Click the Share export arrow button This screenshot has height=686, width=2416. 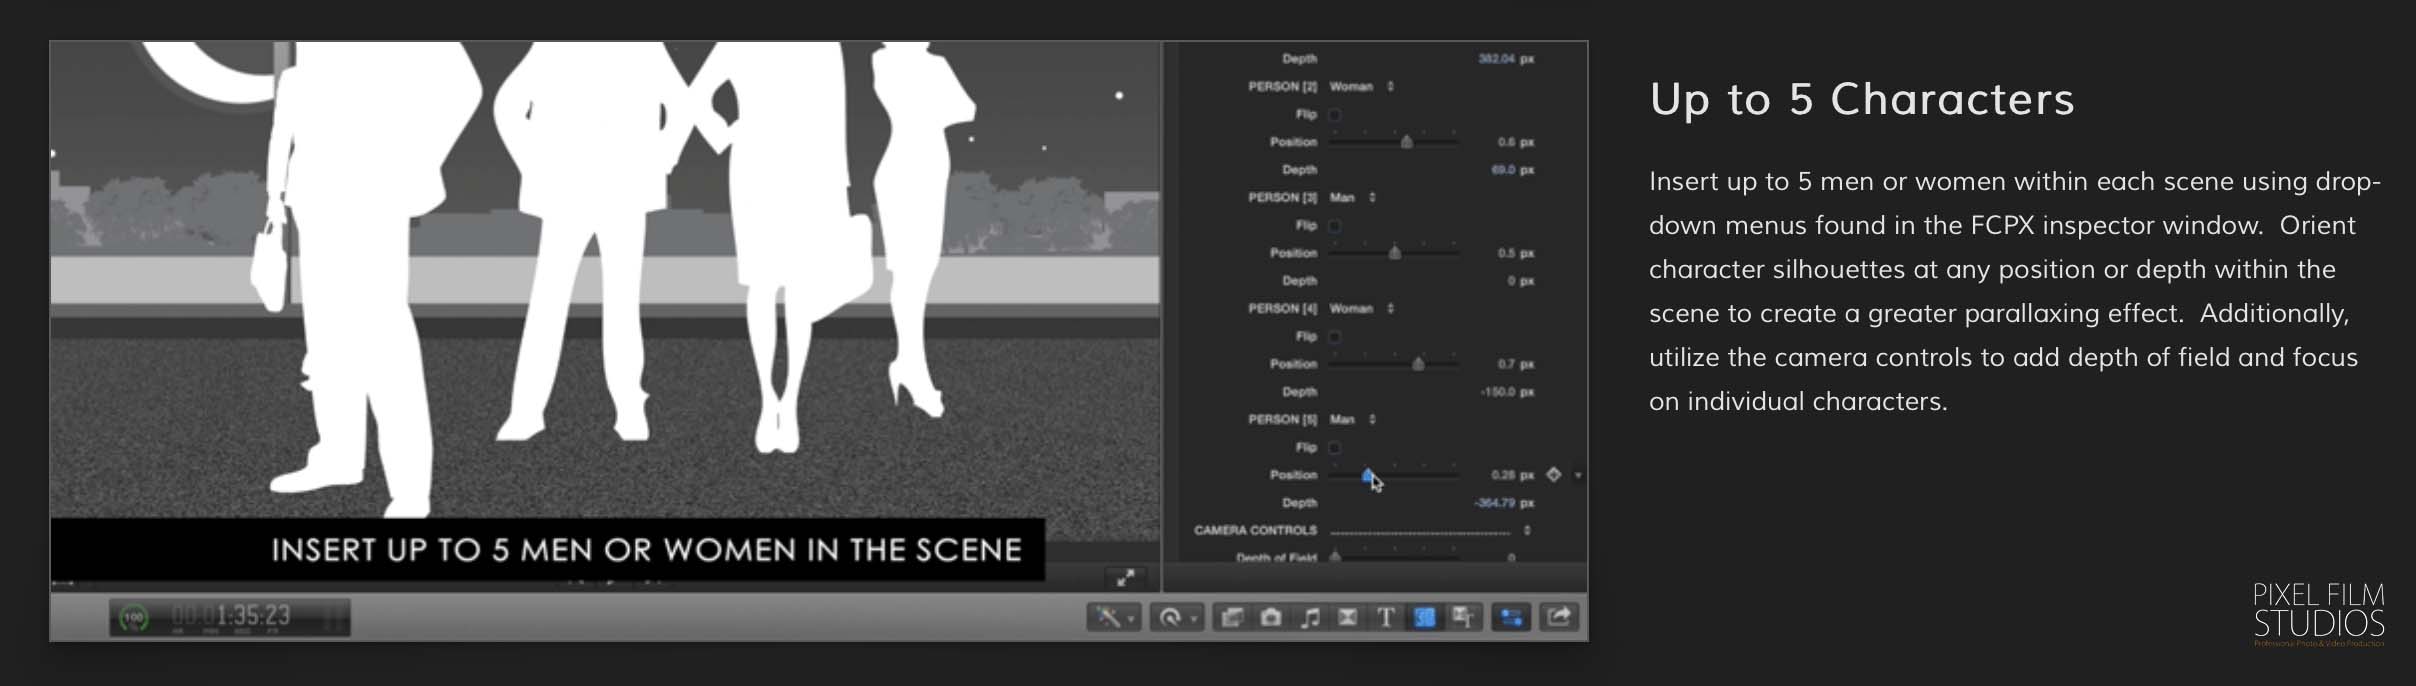tap(1559, 618)
